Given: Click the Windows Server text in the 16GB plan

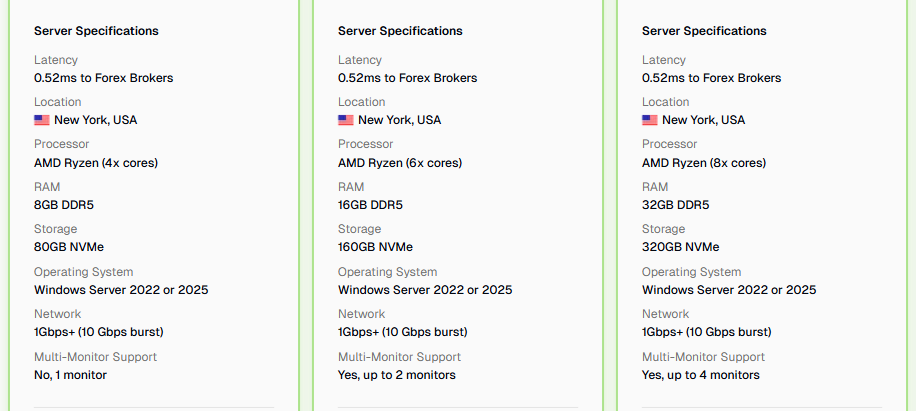Looking at the screenshot, I should (425, 290).
